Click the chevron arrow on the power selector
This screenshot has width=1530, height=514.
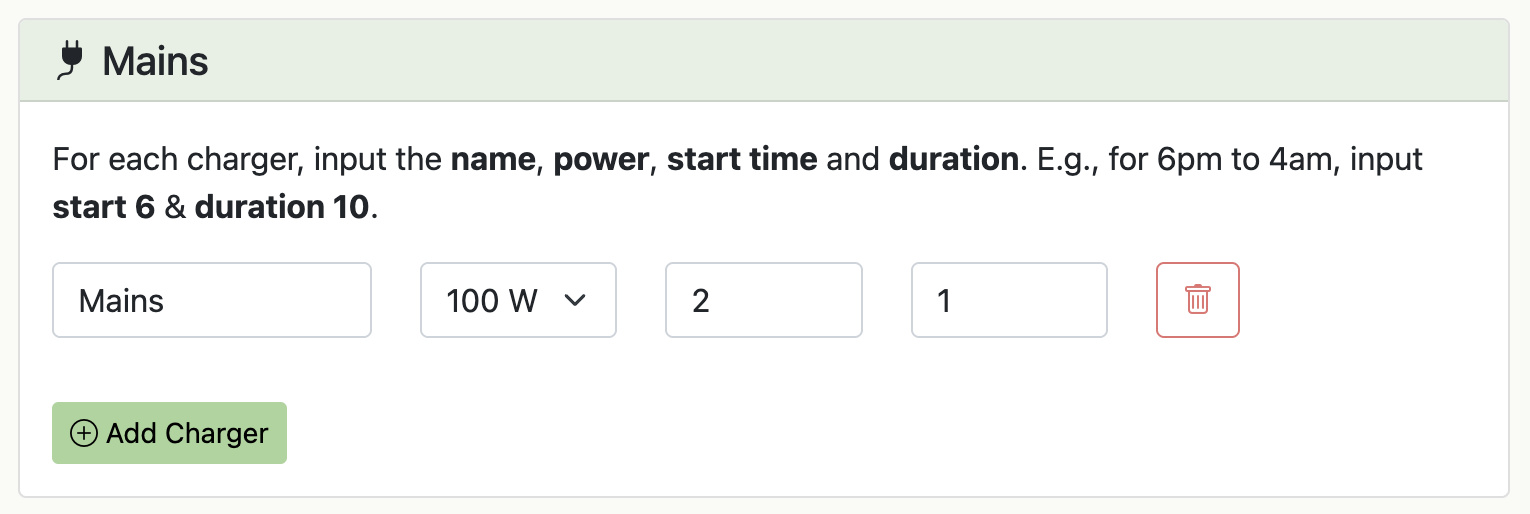(x=575, y=300)
